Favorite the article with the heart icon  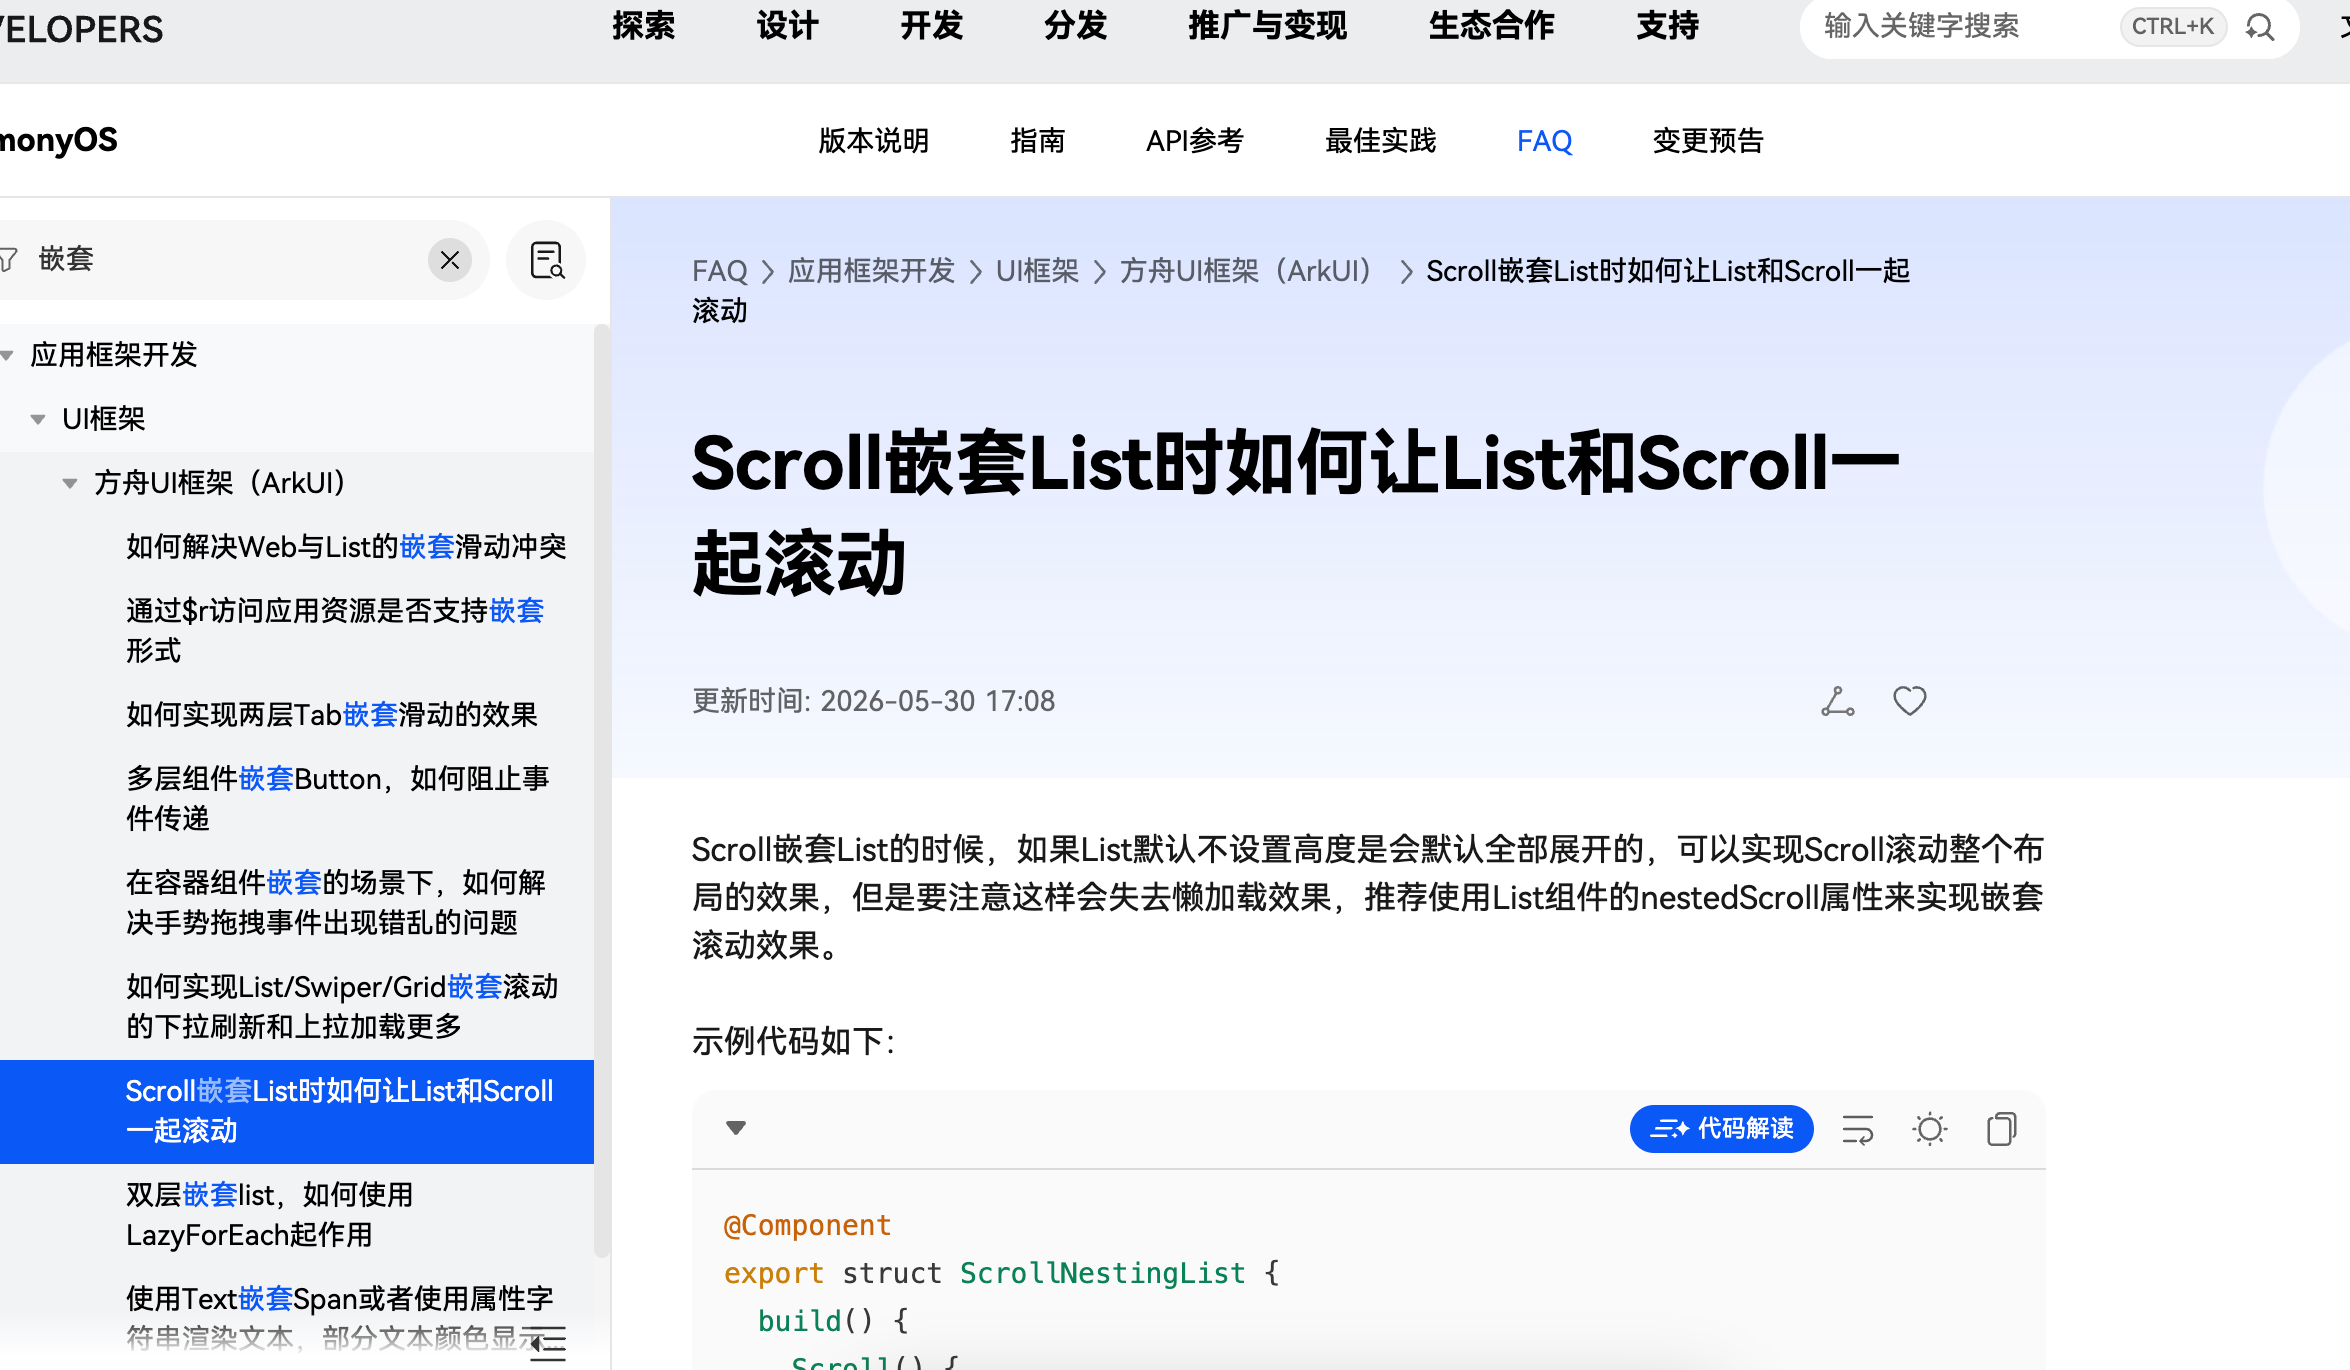pyautogui.click(x=1909, y=701)
